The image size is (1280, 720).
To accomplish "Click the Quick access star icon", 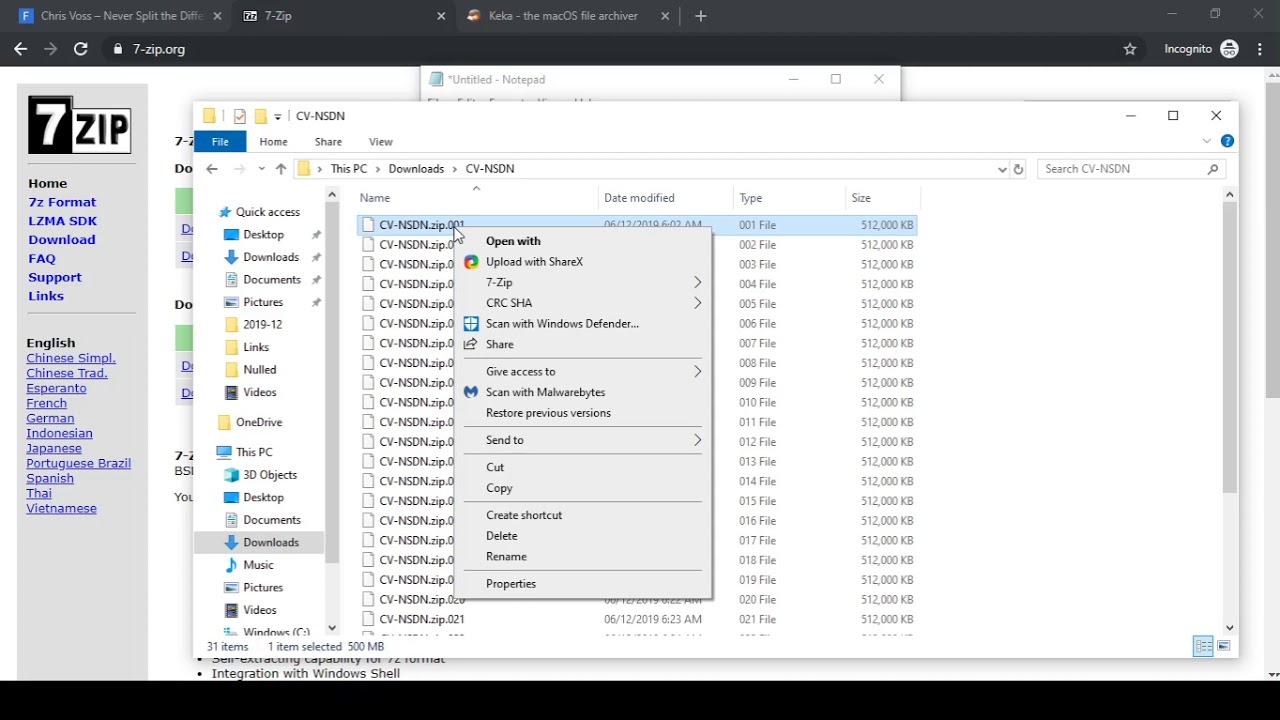I will (x=225, y=212).
